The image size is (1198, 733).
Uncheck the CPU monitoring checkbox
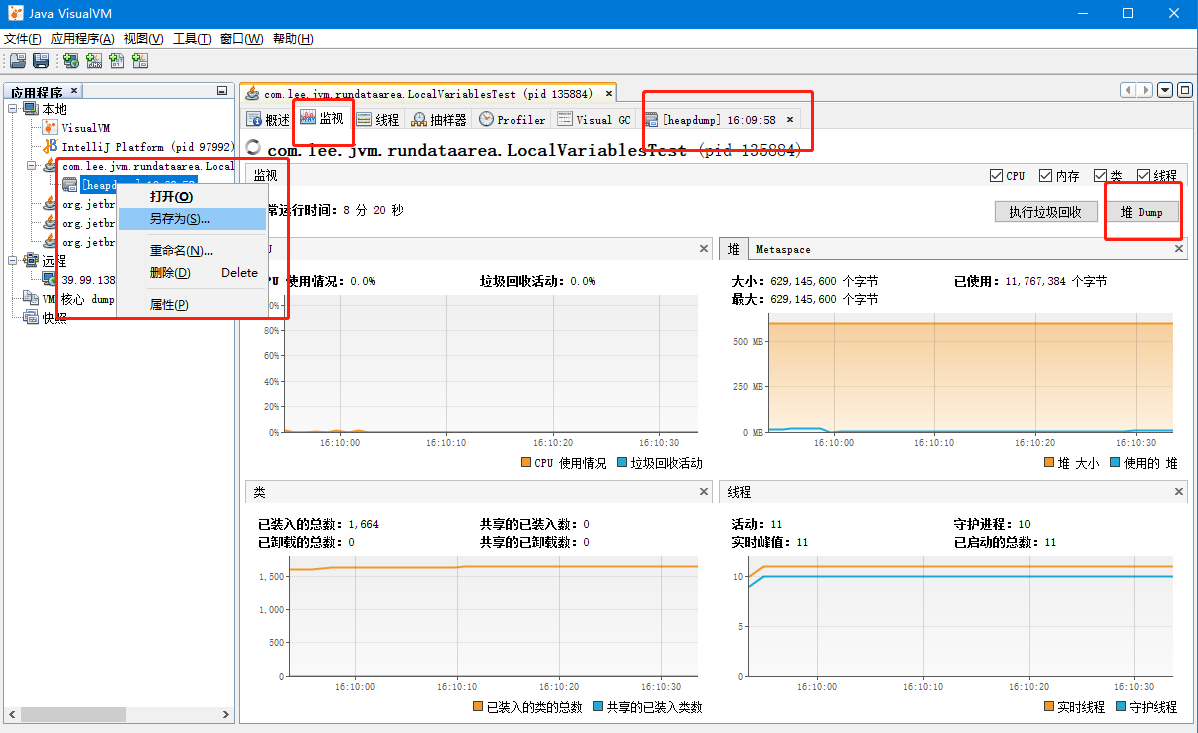click(x=997, y=175)
